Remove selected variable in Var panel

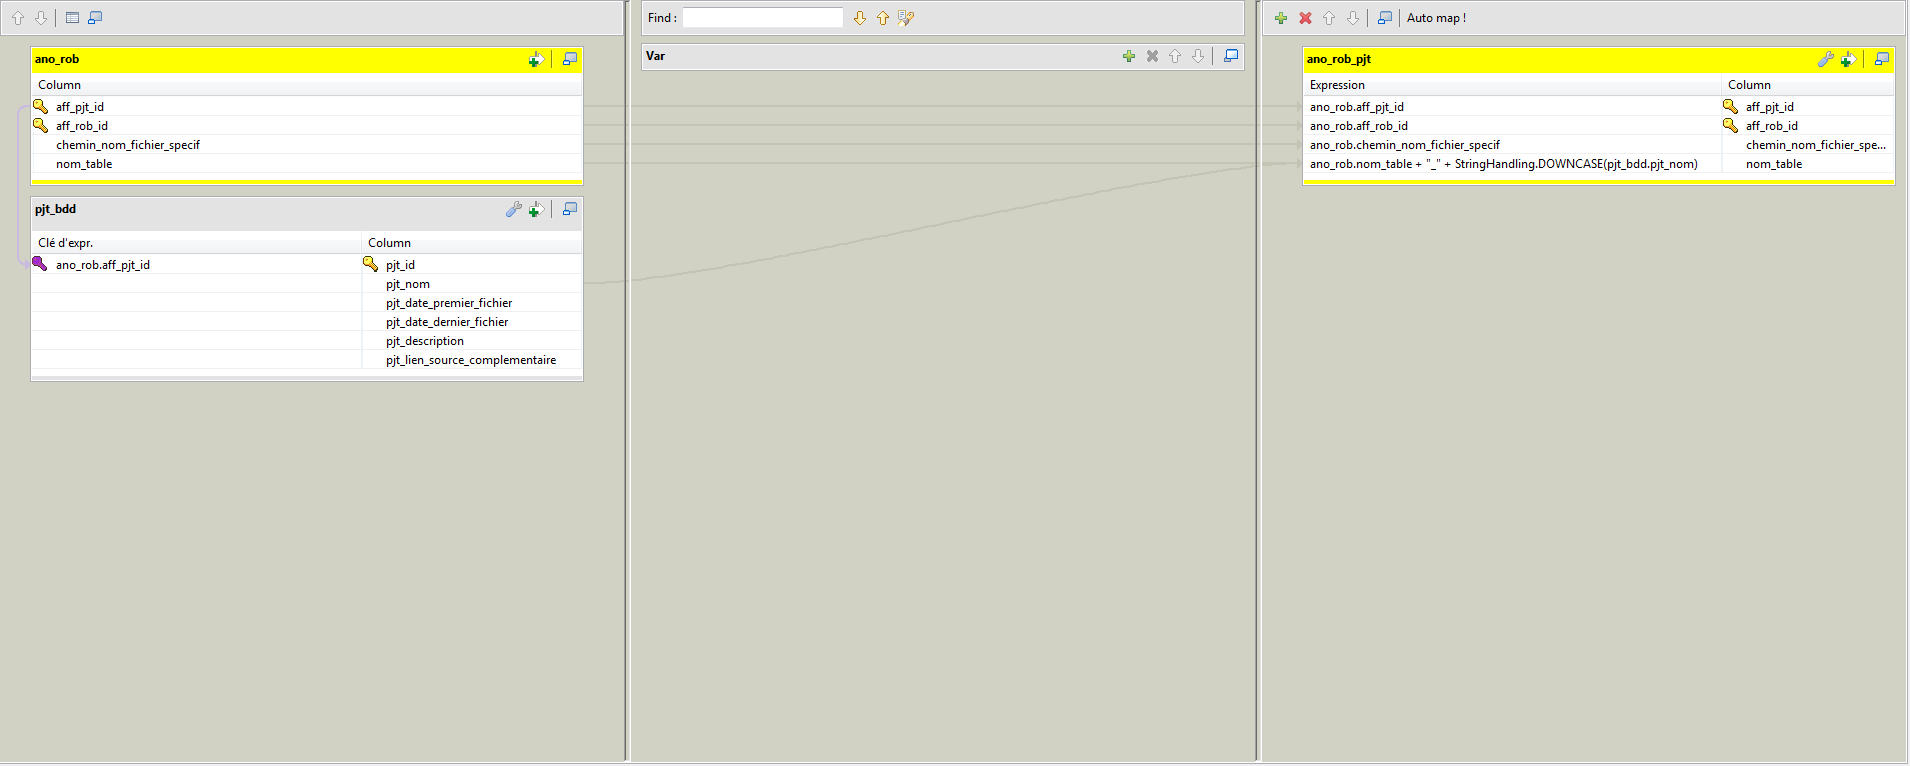tap(1152, 56)
